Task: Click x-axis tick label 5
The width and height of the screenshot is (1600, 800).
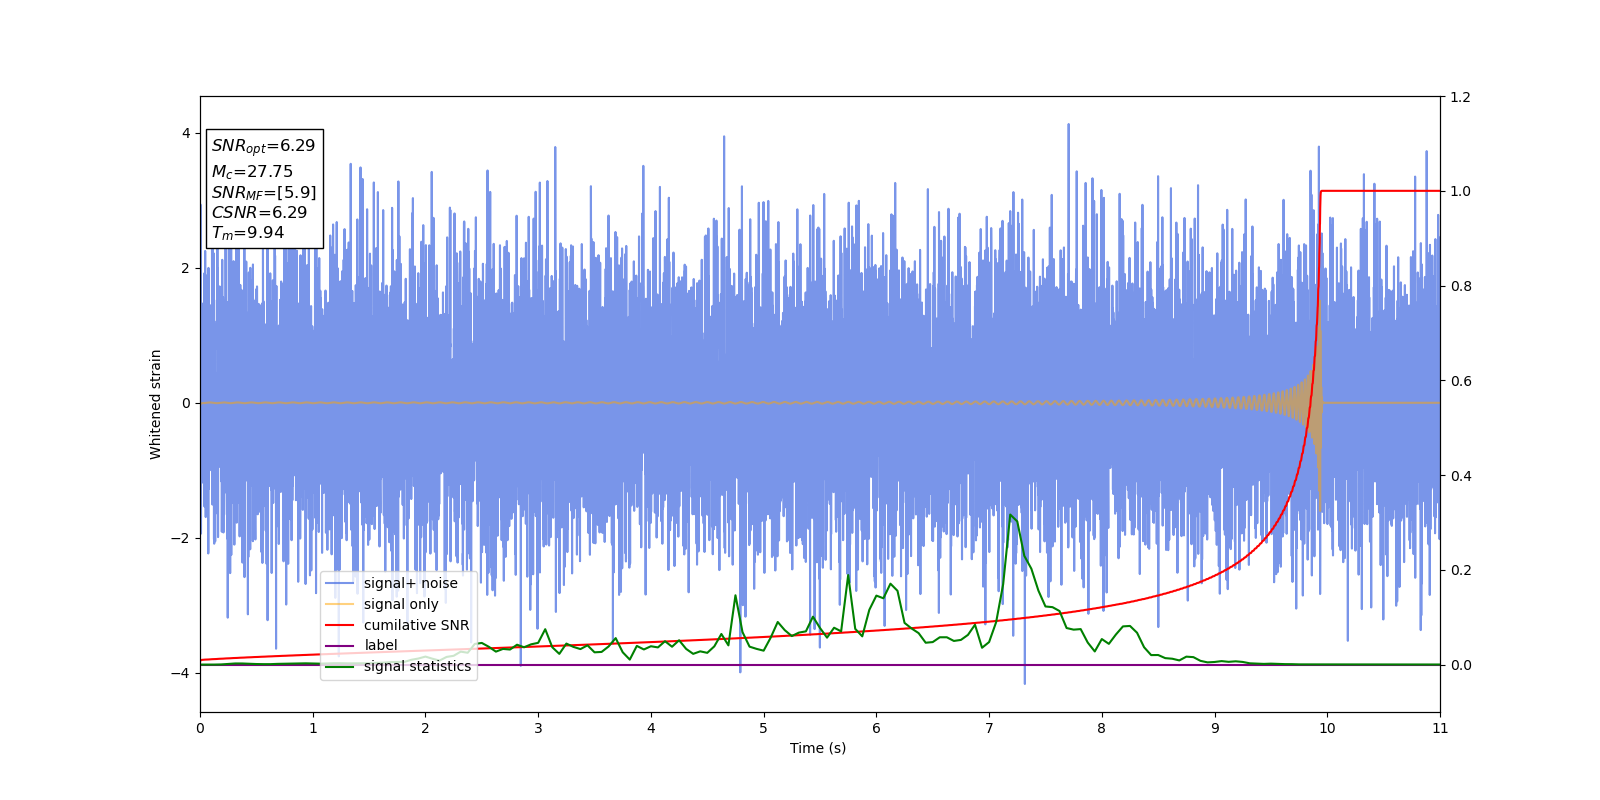Action: coord(764,728)
